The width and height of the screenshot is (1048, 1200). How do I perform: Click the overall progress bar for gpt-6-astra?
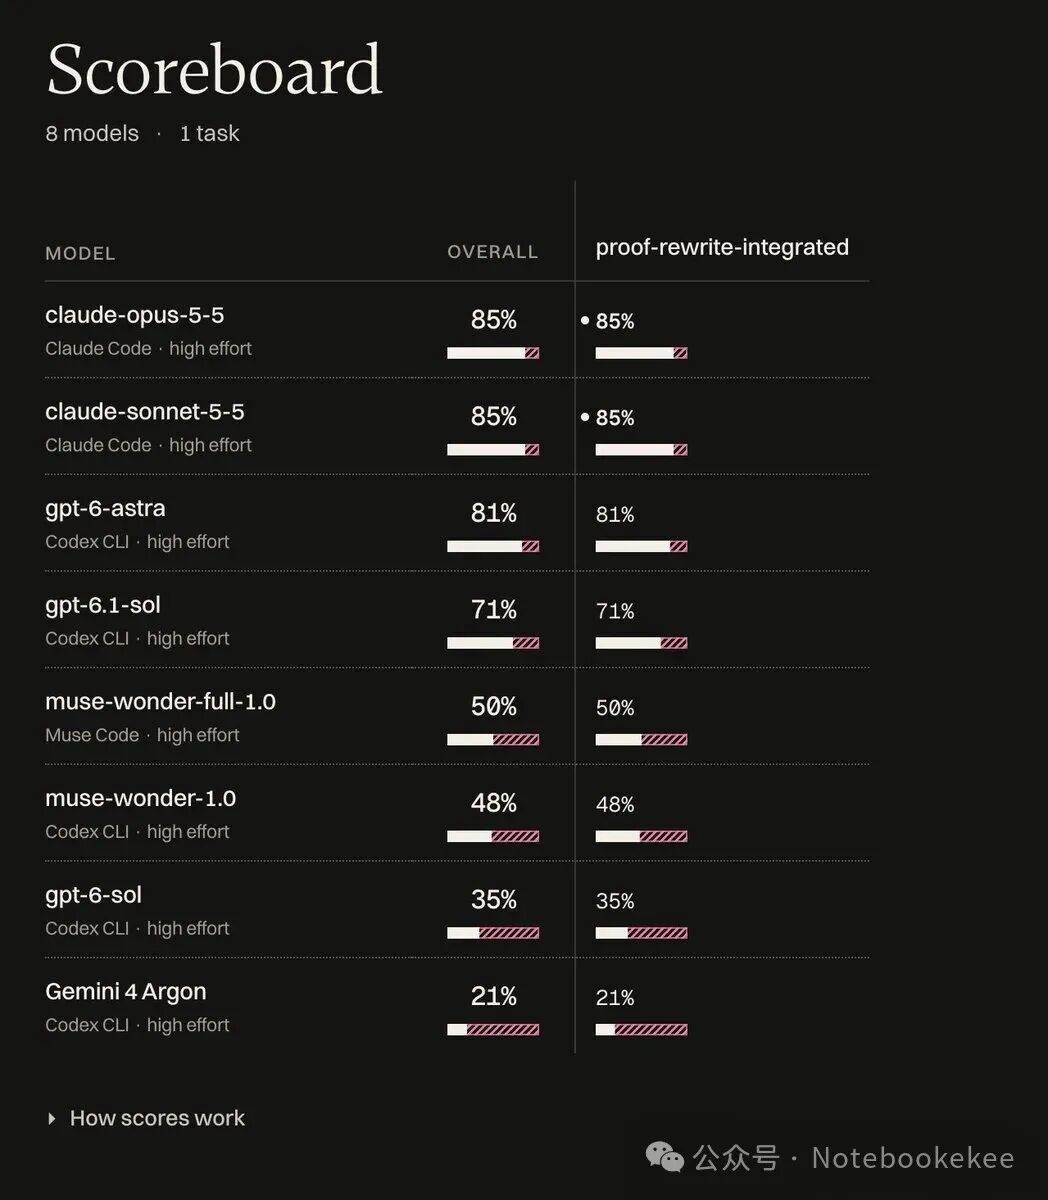pyautogui.click(x=493, y=546)
